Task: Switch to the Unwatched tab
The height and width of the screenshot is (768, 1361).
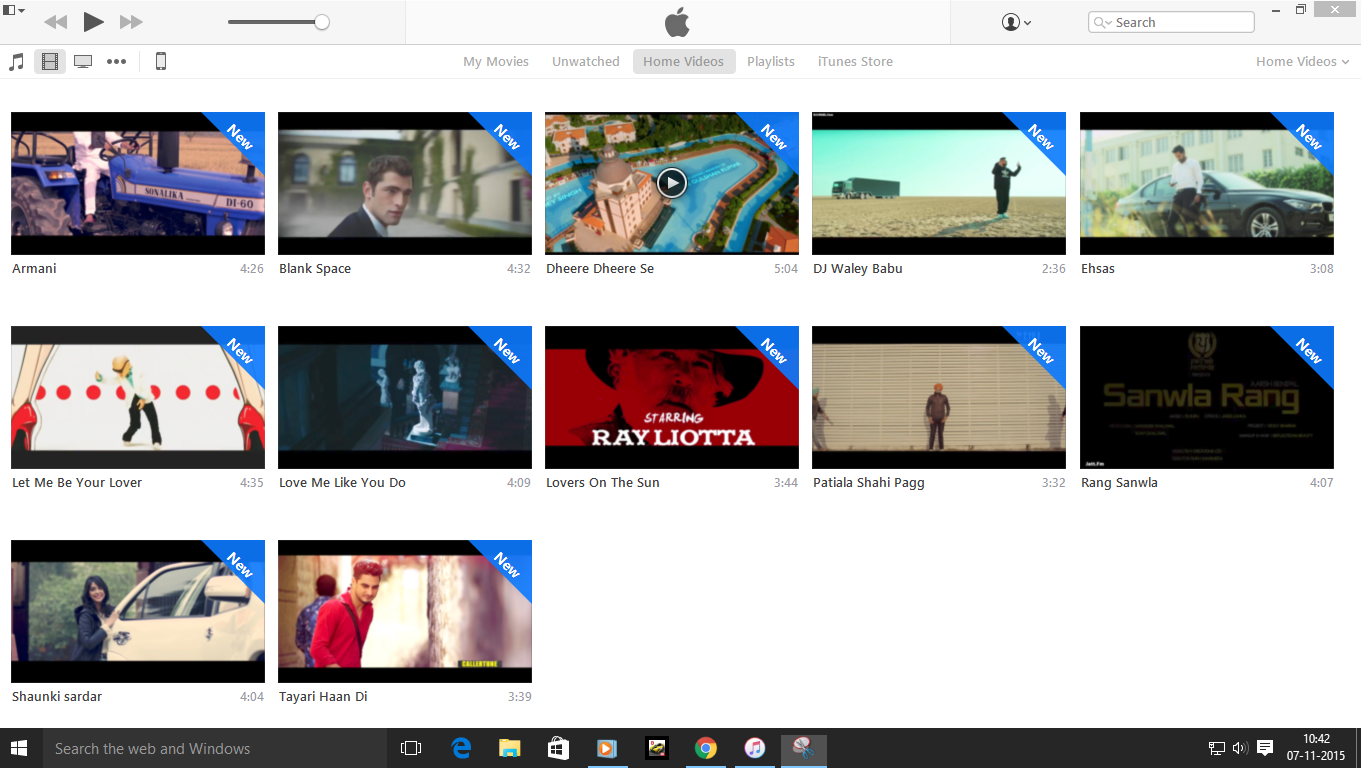Action: (586, 62)
